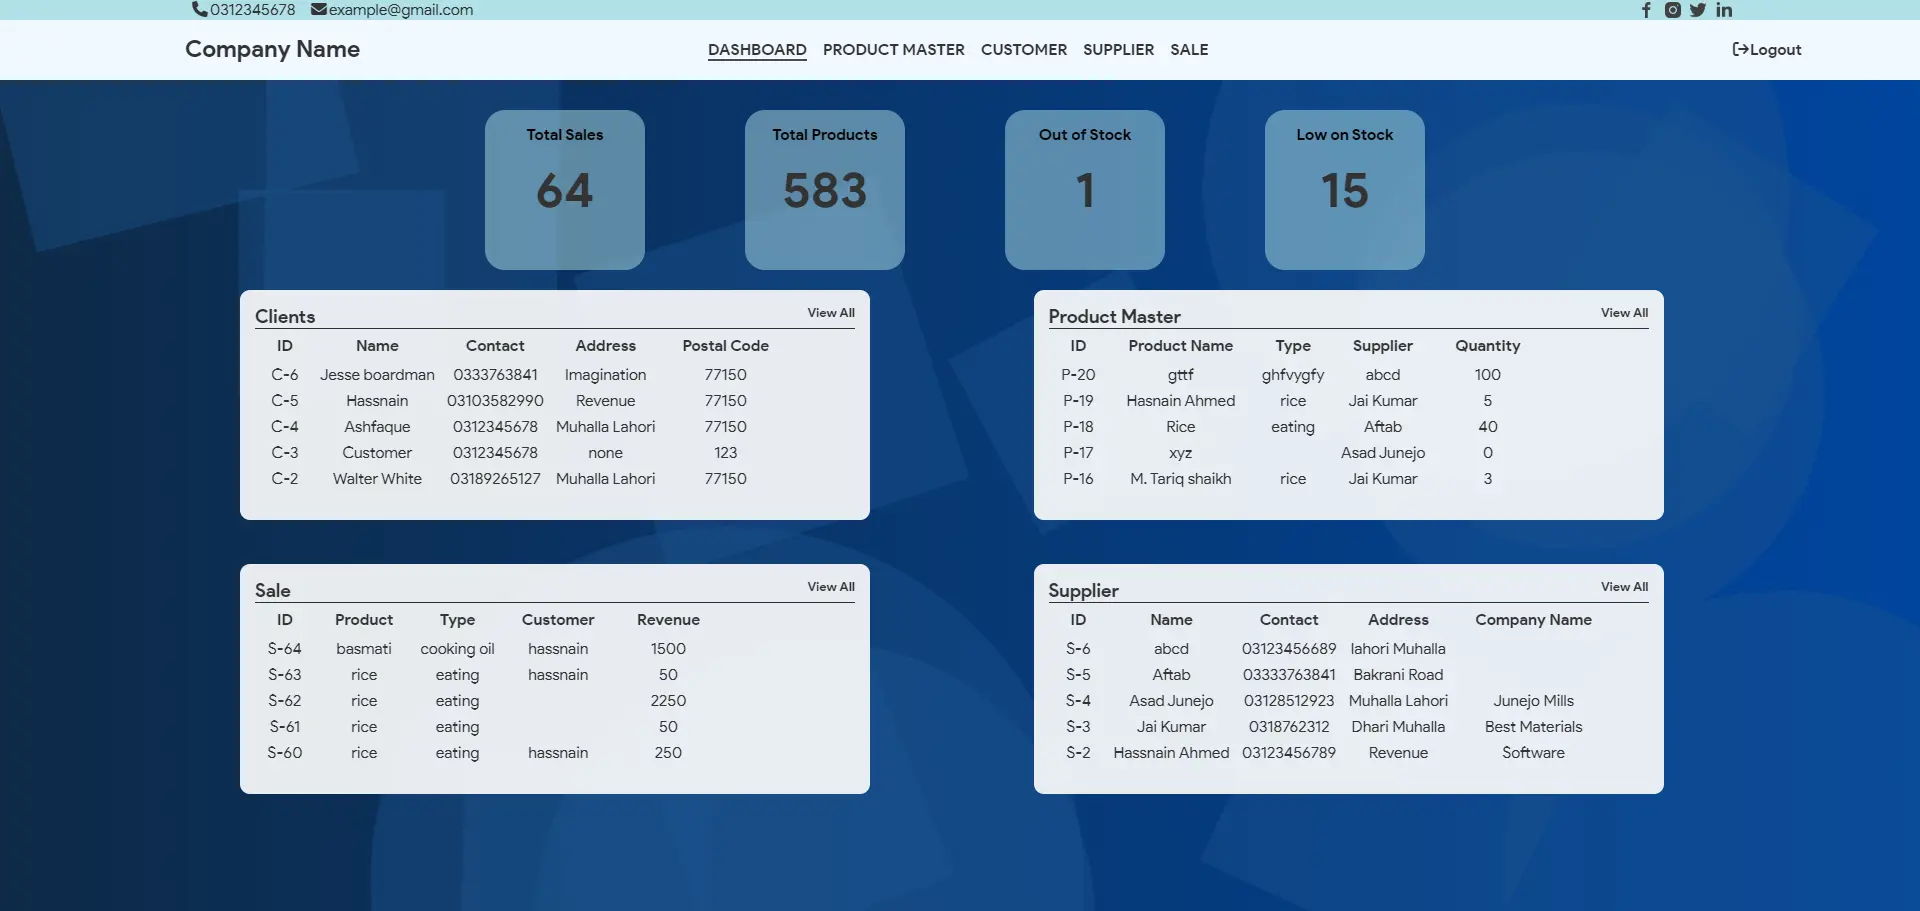
Task: Click client name Walter White
Action: (377, 479)
